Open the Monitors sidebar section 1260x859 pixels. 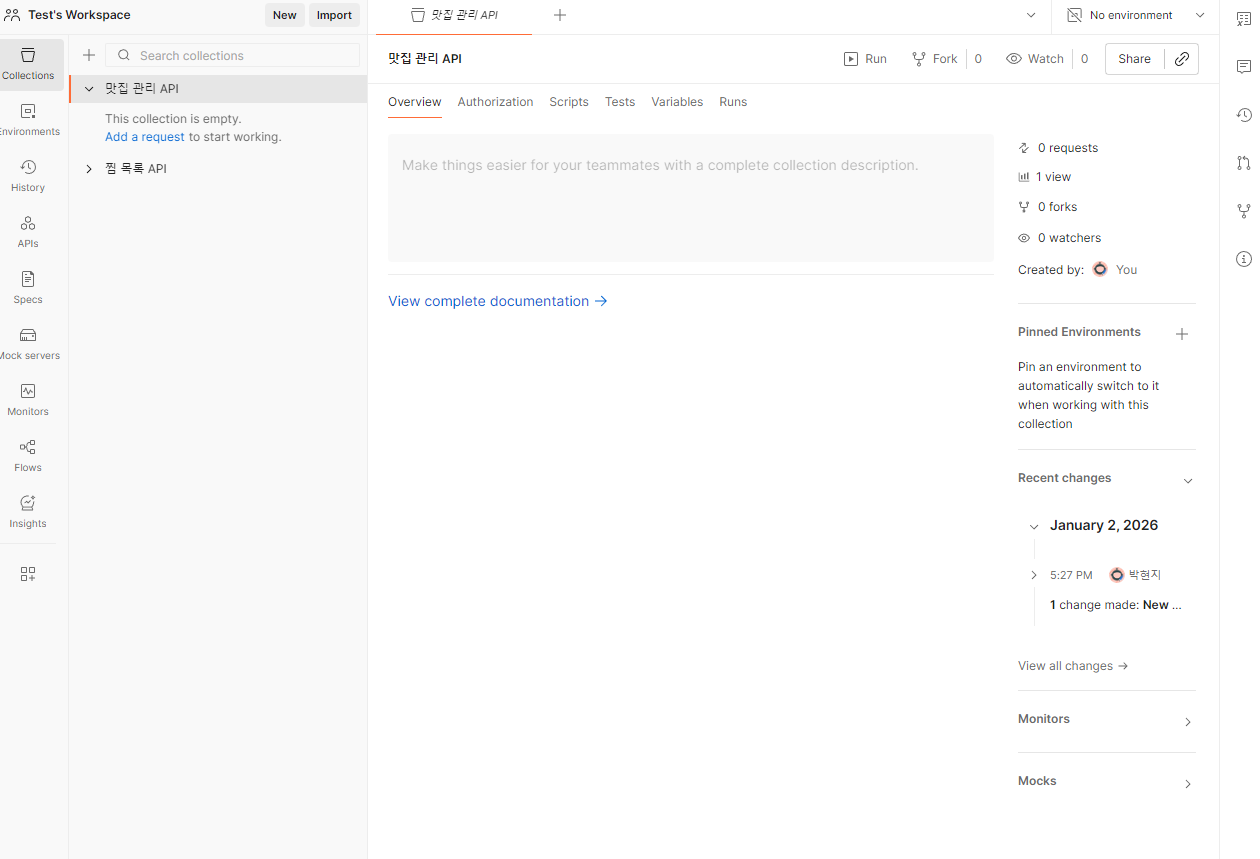point(28,400)
